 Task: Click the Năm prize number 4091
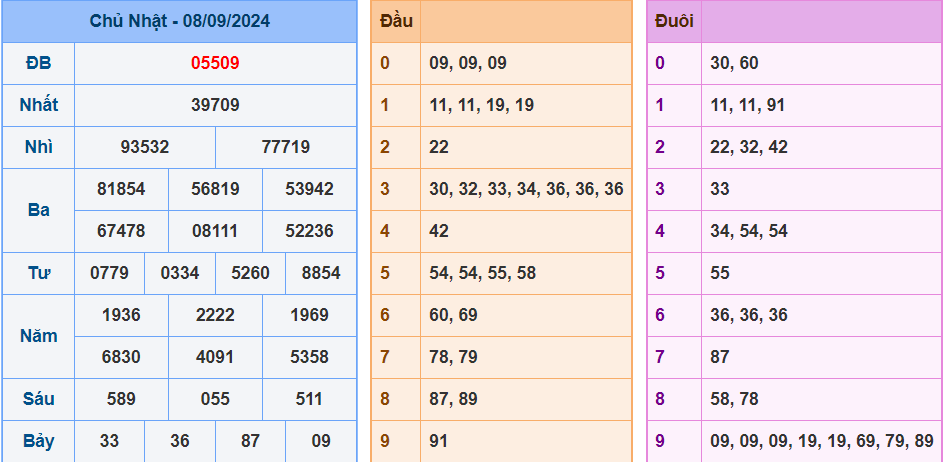[x=215, y=357]
